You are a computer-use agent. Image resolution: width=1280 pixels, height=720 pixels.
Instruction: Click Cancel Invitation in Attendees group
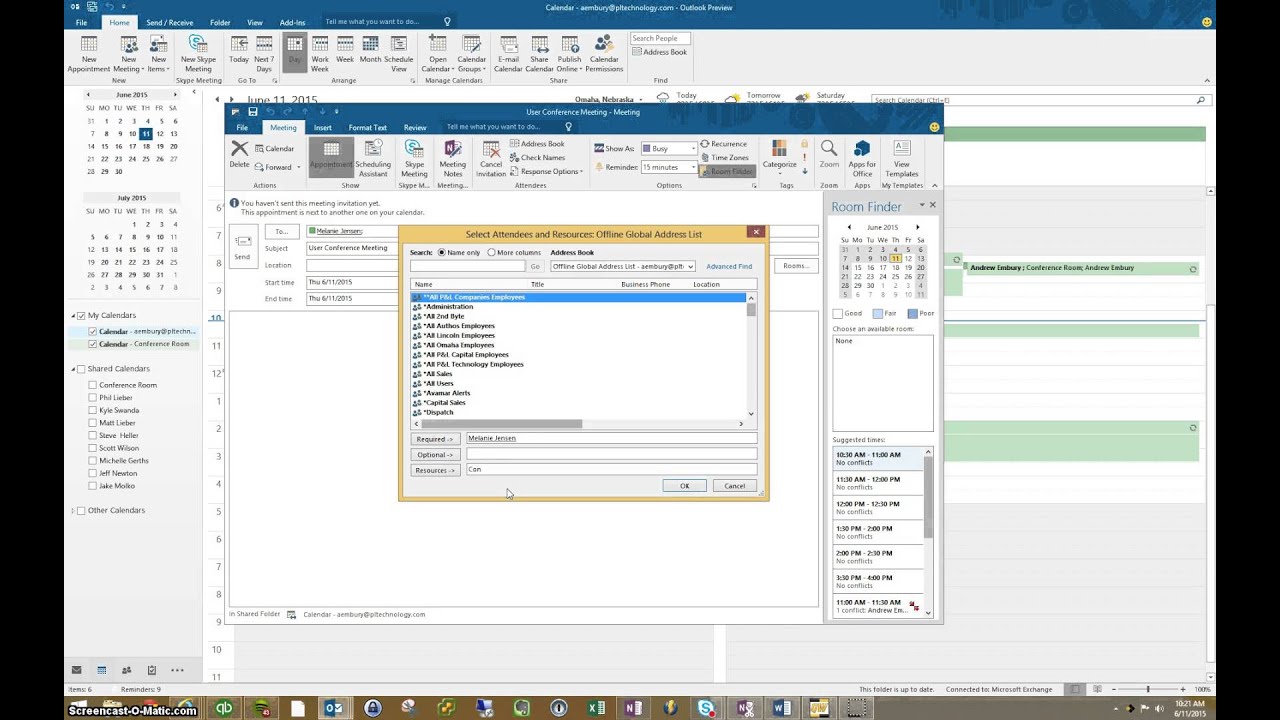(491, 159)
